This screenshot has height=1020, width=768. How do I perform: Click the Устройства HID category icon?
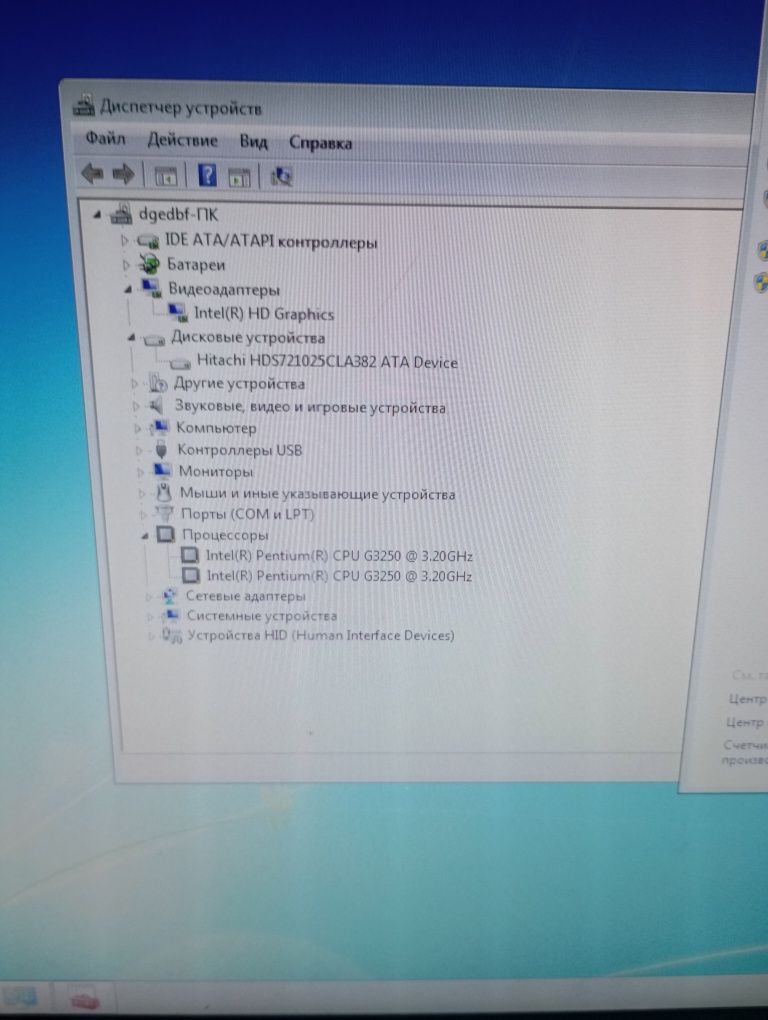(x=172, y=636)
